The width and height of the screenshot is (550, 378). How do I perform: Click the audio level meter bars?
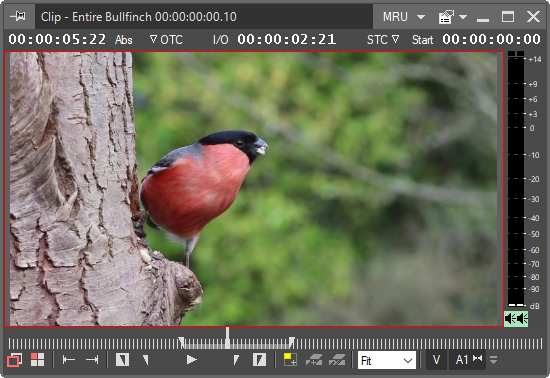click(516, 180)
